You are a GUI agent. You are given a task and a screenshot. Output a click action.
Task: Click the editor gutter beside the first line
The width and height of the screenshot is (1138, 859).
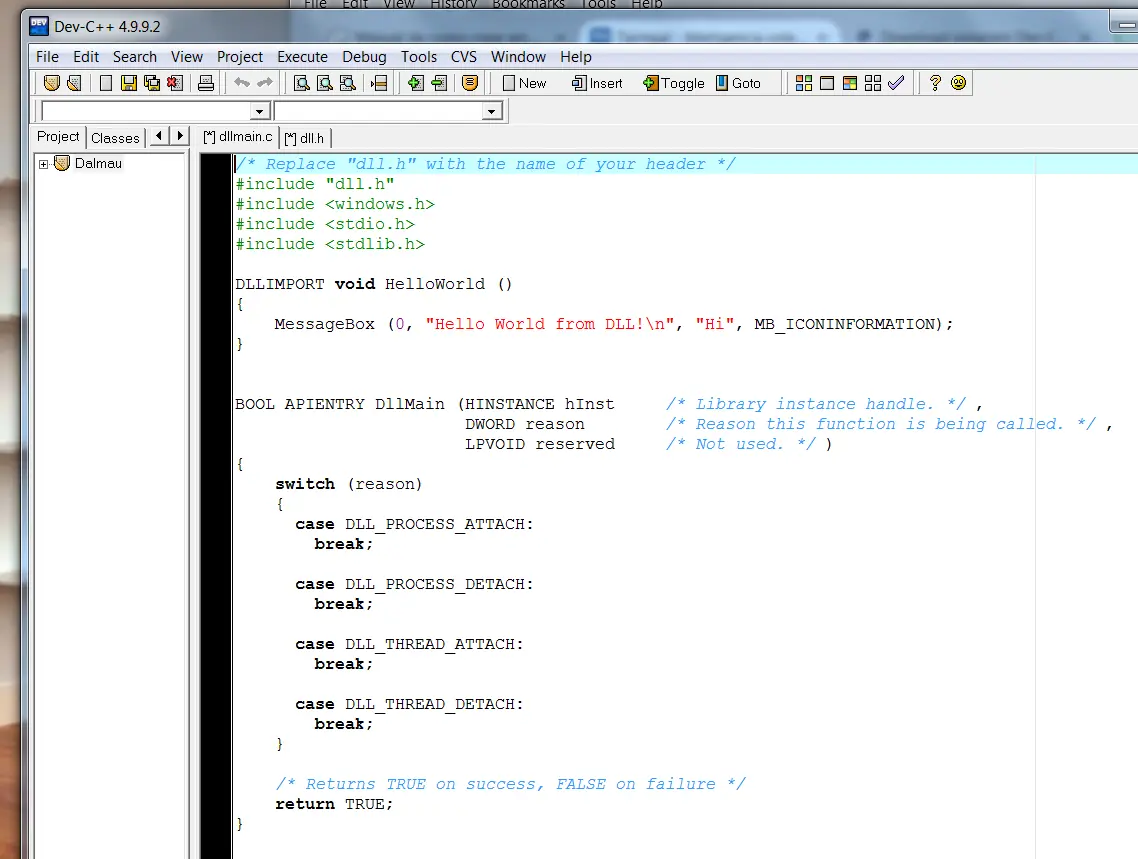pos(216,164)
